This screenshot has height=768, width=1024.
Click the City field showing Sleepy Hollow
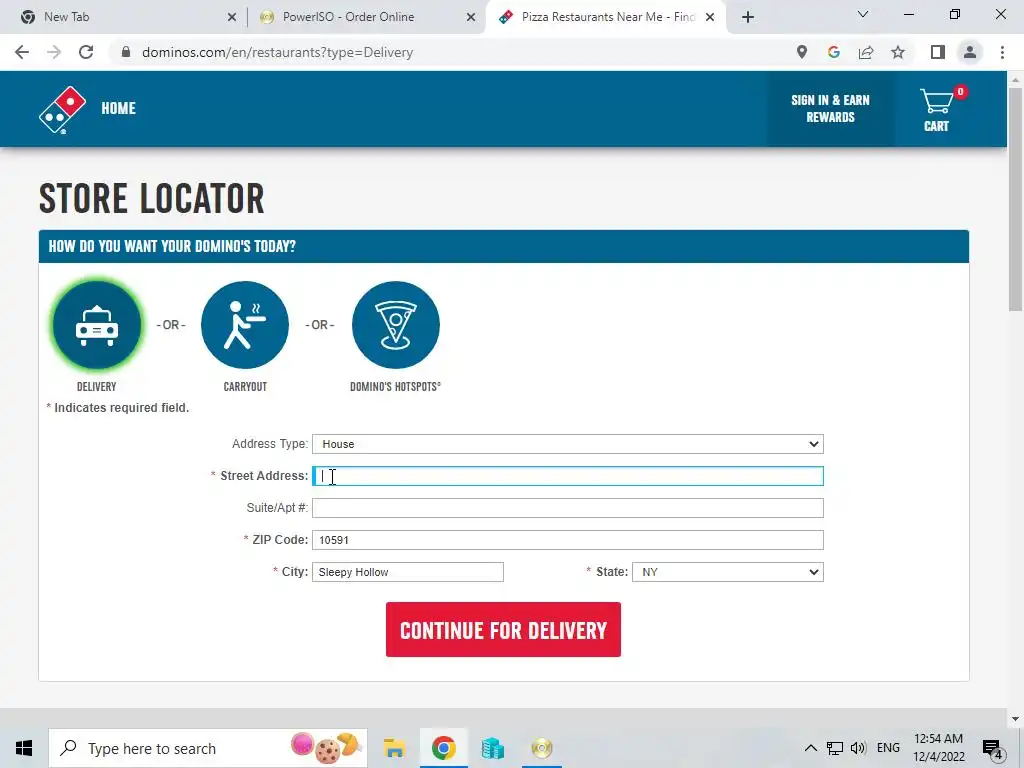(x=408, y=572)
